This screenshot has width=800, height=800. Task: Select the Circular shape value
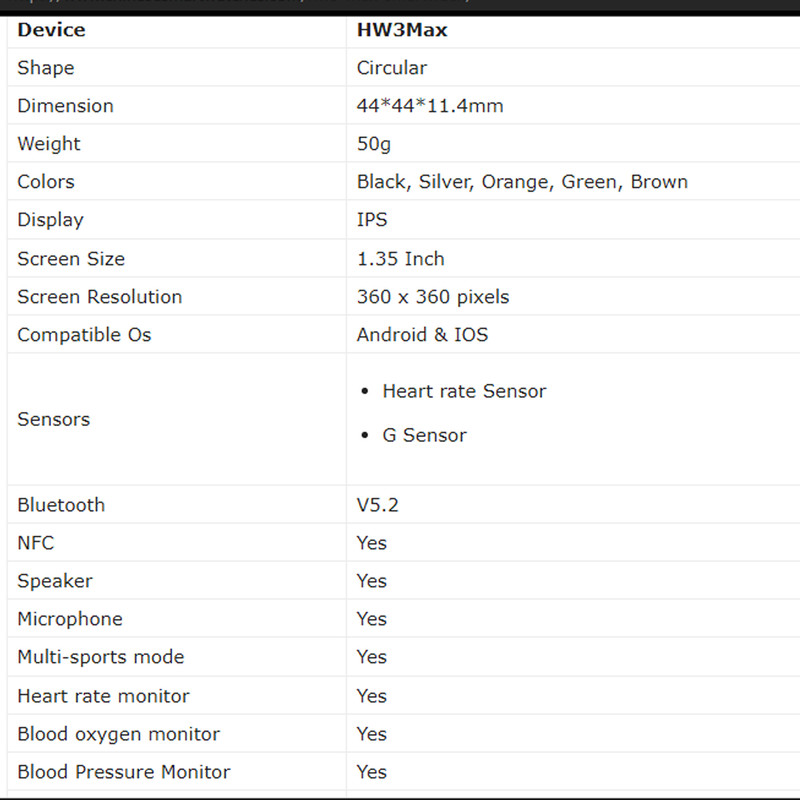click(391, 68)
